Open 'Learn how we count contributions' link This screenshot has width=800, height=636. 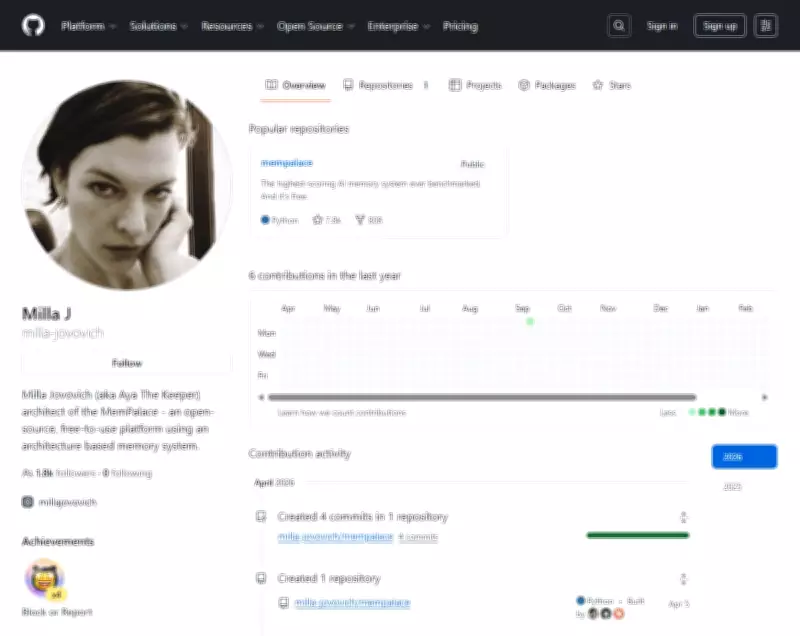coord(341,412)
